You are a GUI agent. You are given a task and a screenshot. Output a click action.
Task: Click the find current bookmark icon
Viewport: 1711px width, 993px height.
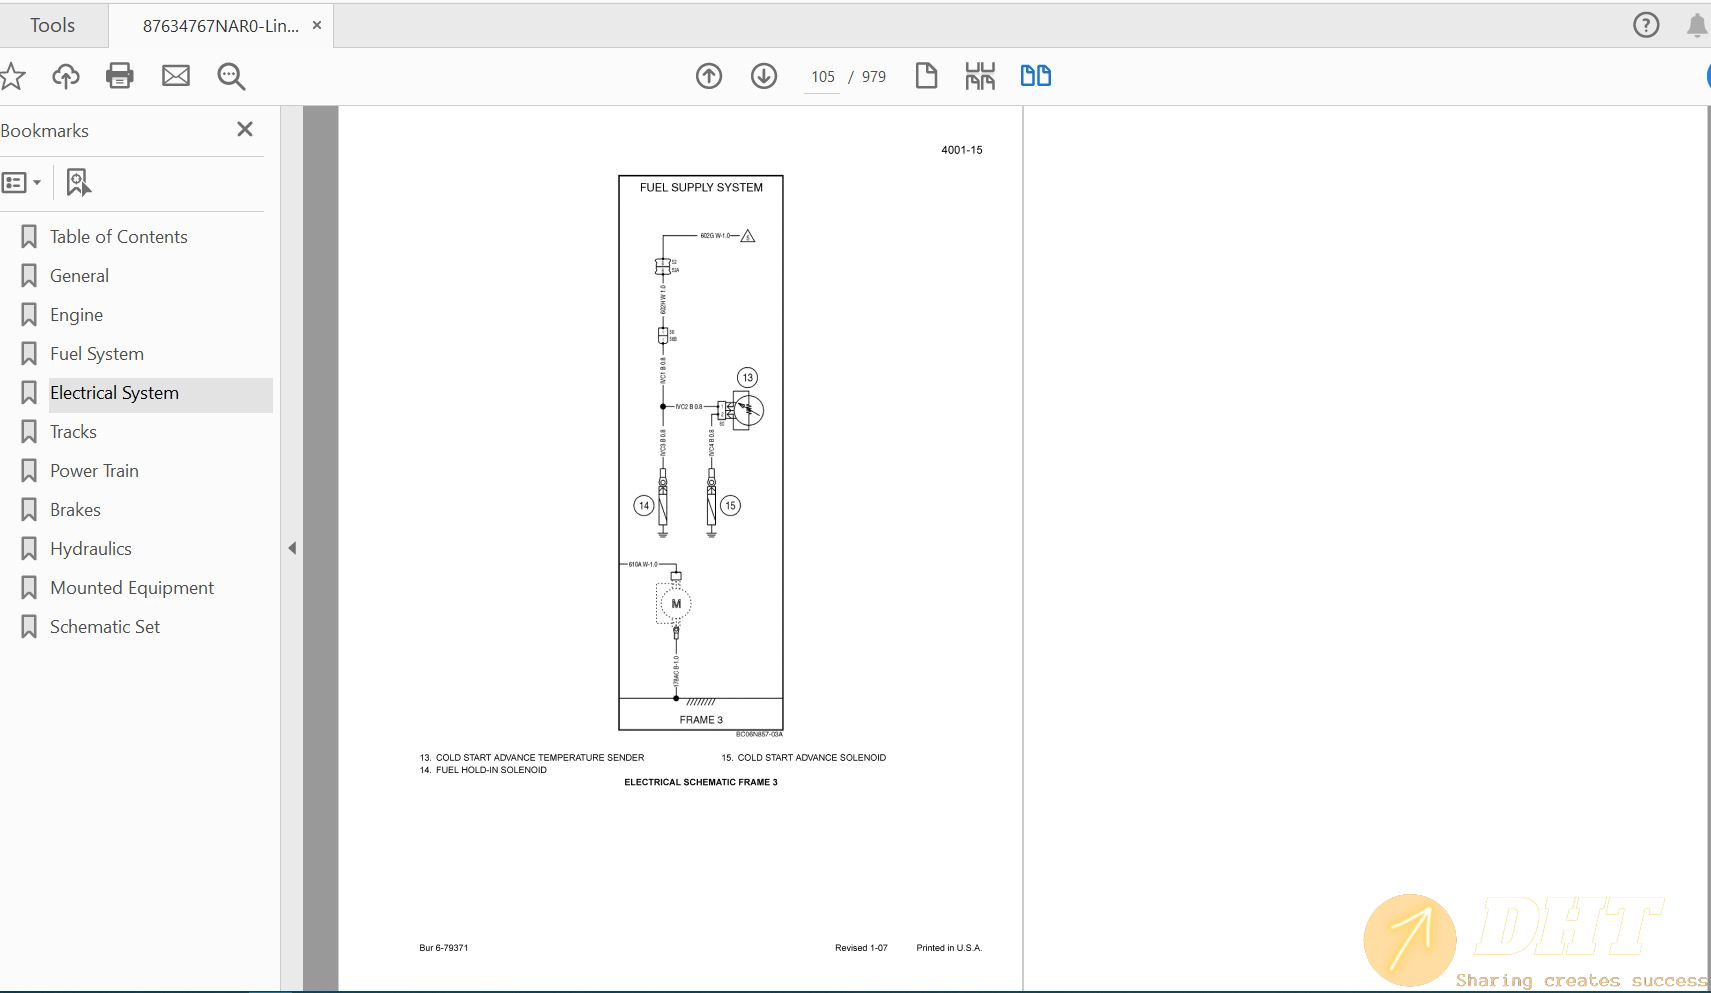[78, 182]
